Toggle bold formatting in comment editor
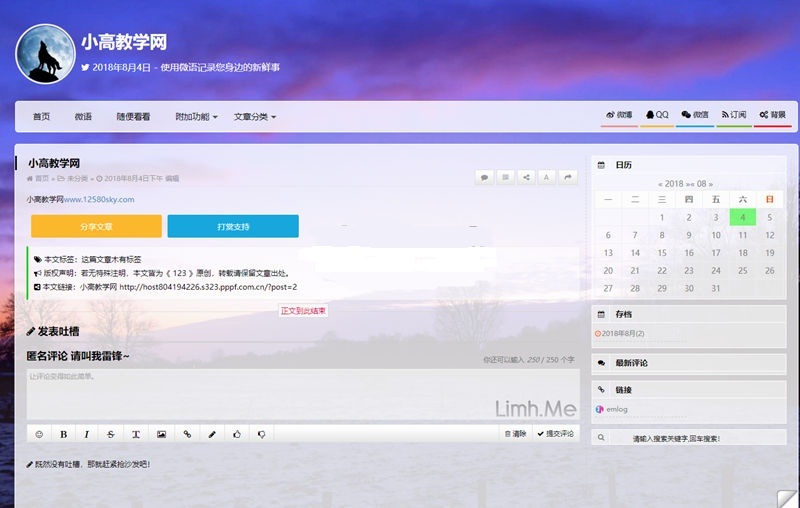 pyautogui.click(x=63, y=434)
